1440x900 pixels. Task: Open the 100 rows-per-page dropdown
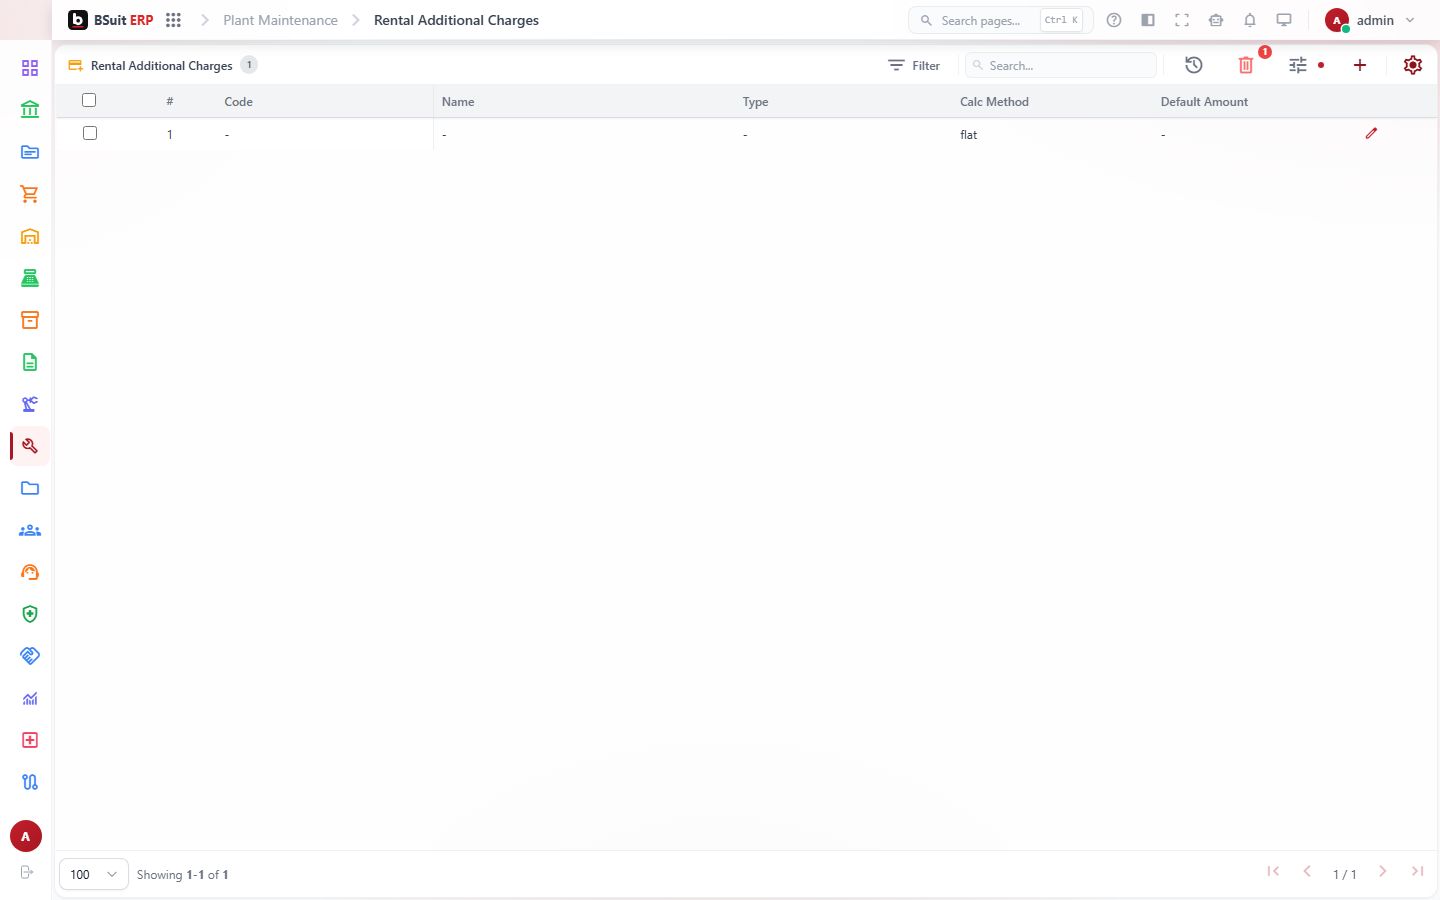[x=94, y=874]
